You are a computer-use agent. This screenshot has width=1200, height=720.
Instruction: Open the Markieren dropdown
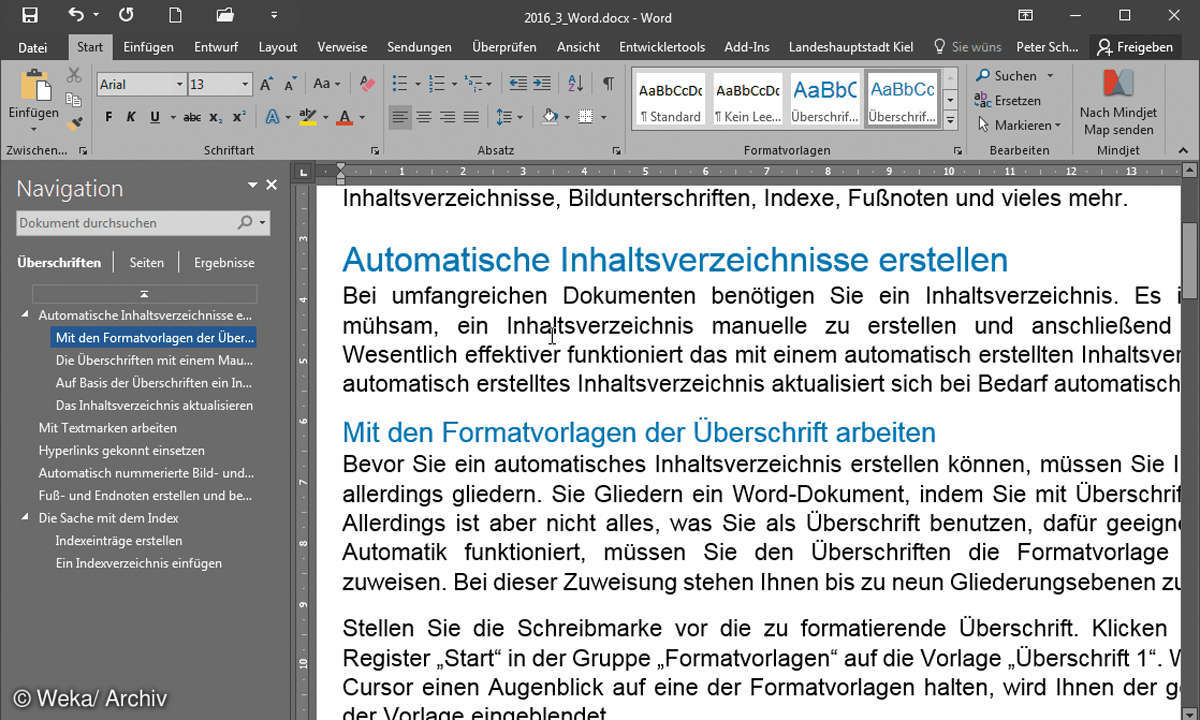1018,125
